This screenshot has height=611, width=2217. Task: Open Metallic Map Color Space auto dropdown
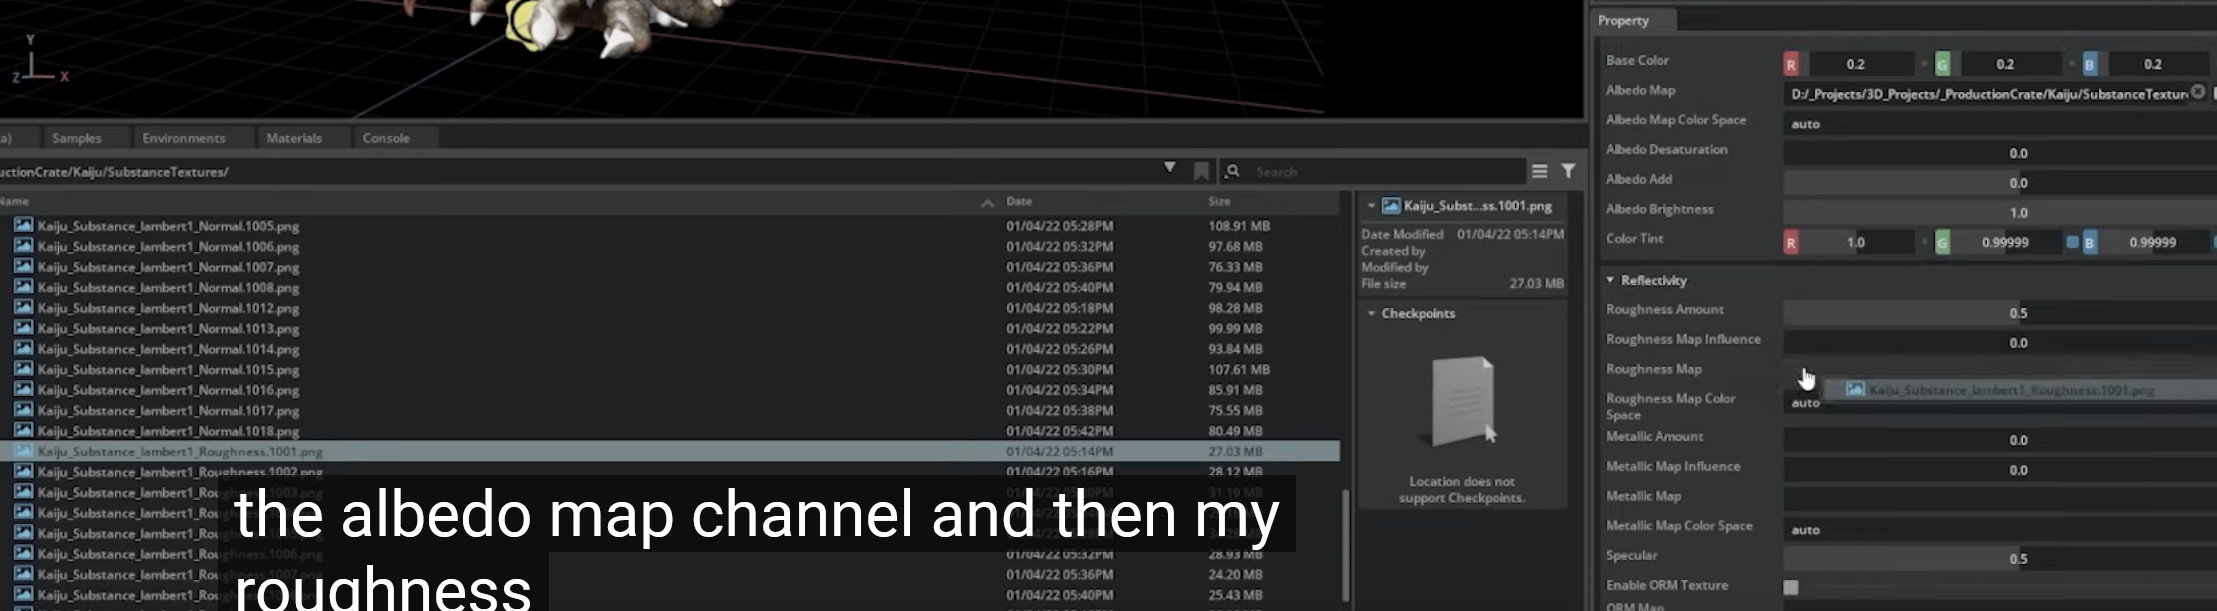(2000, 529)
